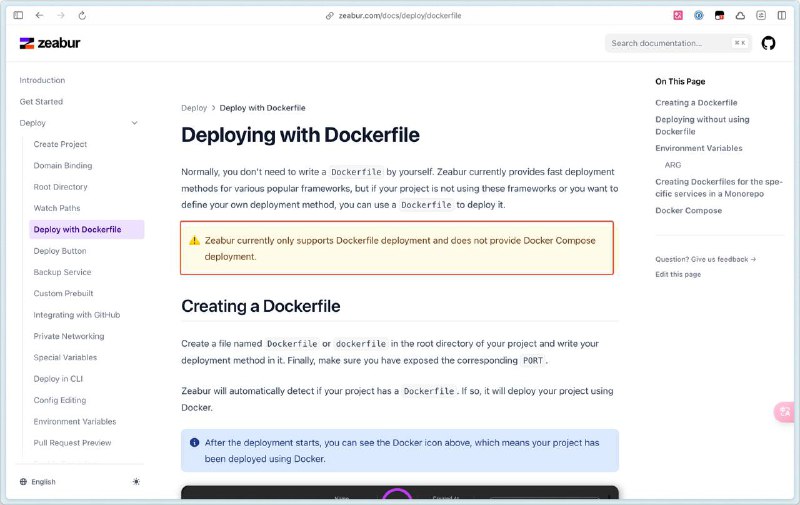800x505 pixels.
Task: Click the globe language icon
Action: (x=23, y=482)
